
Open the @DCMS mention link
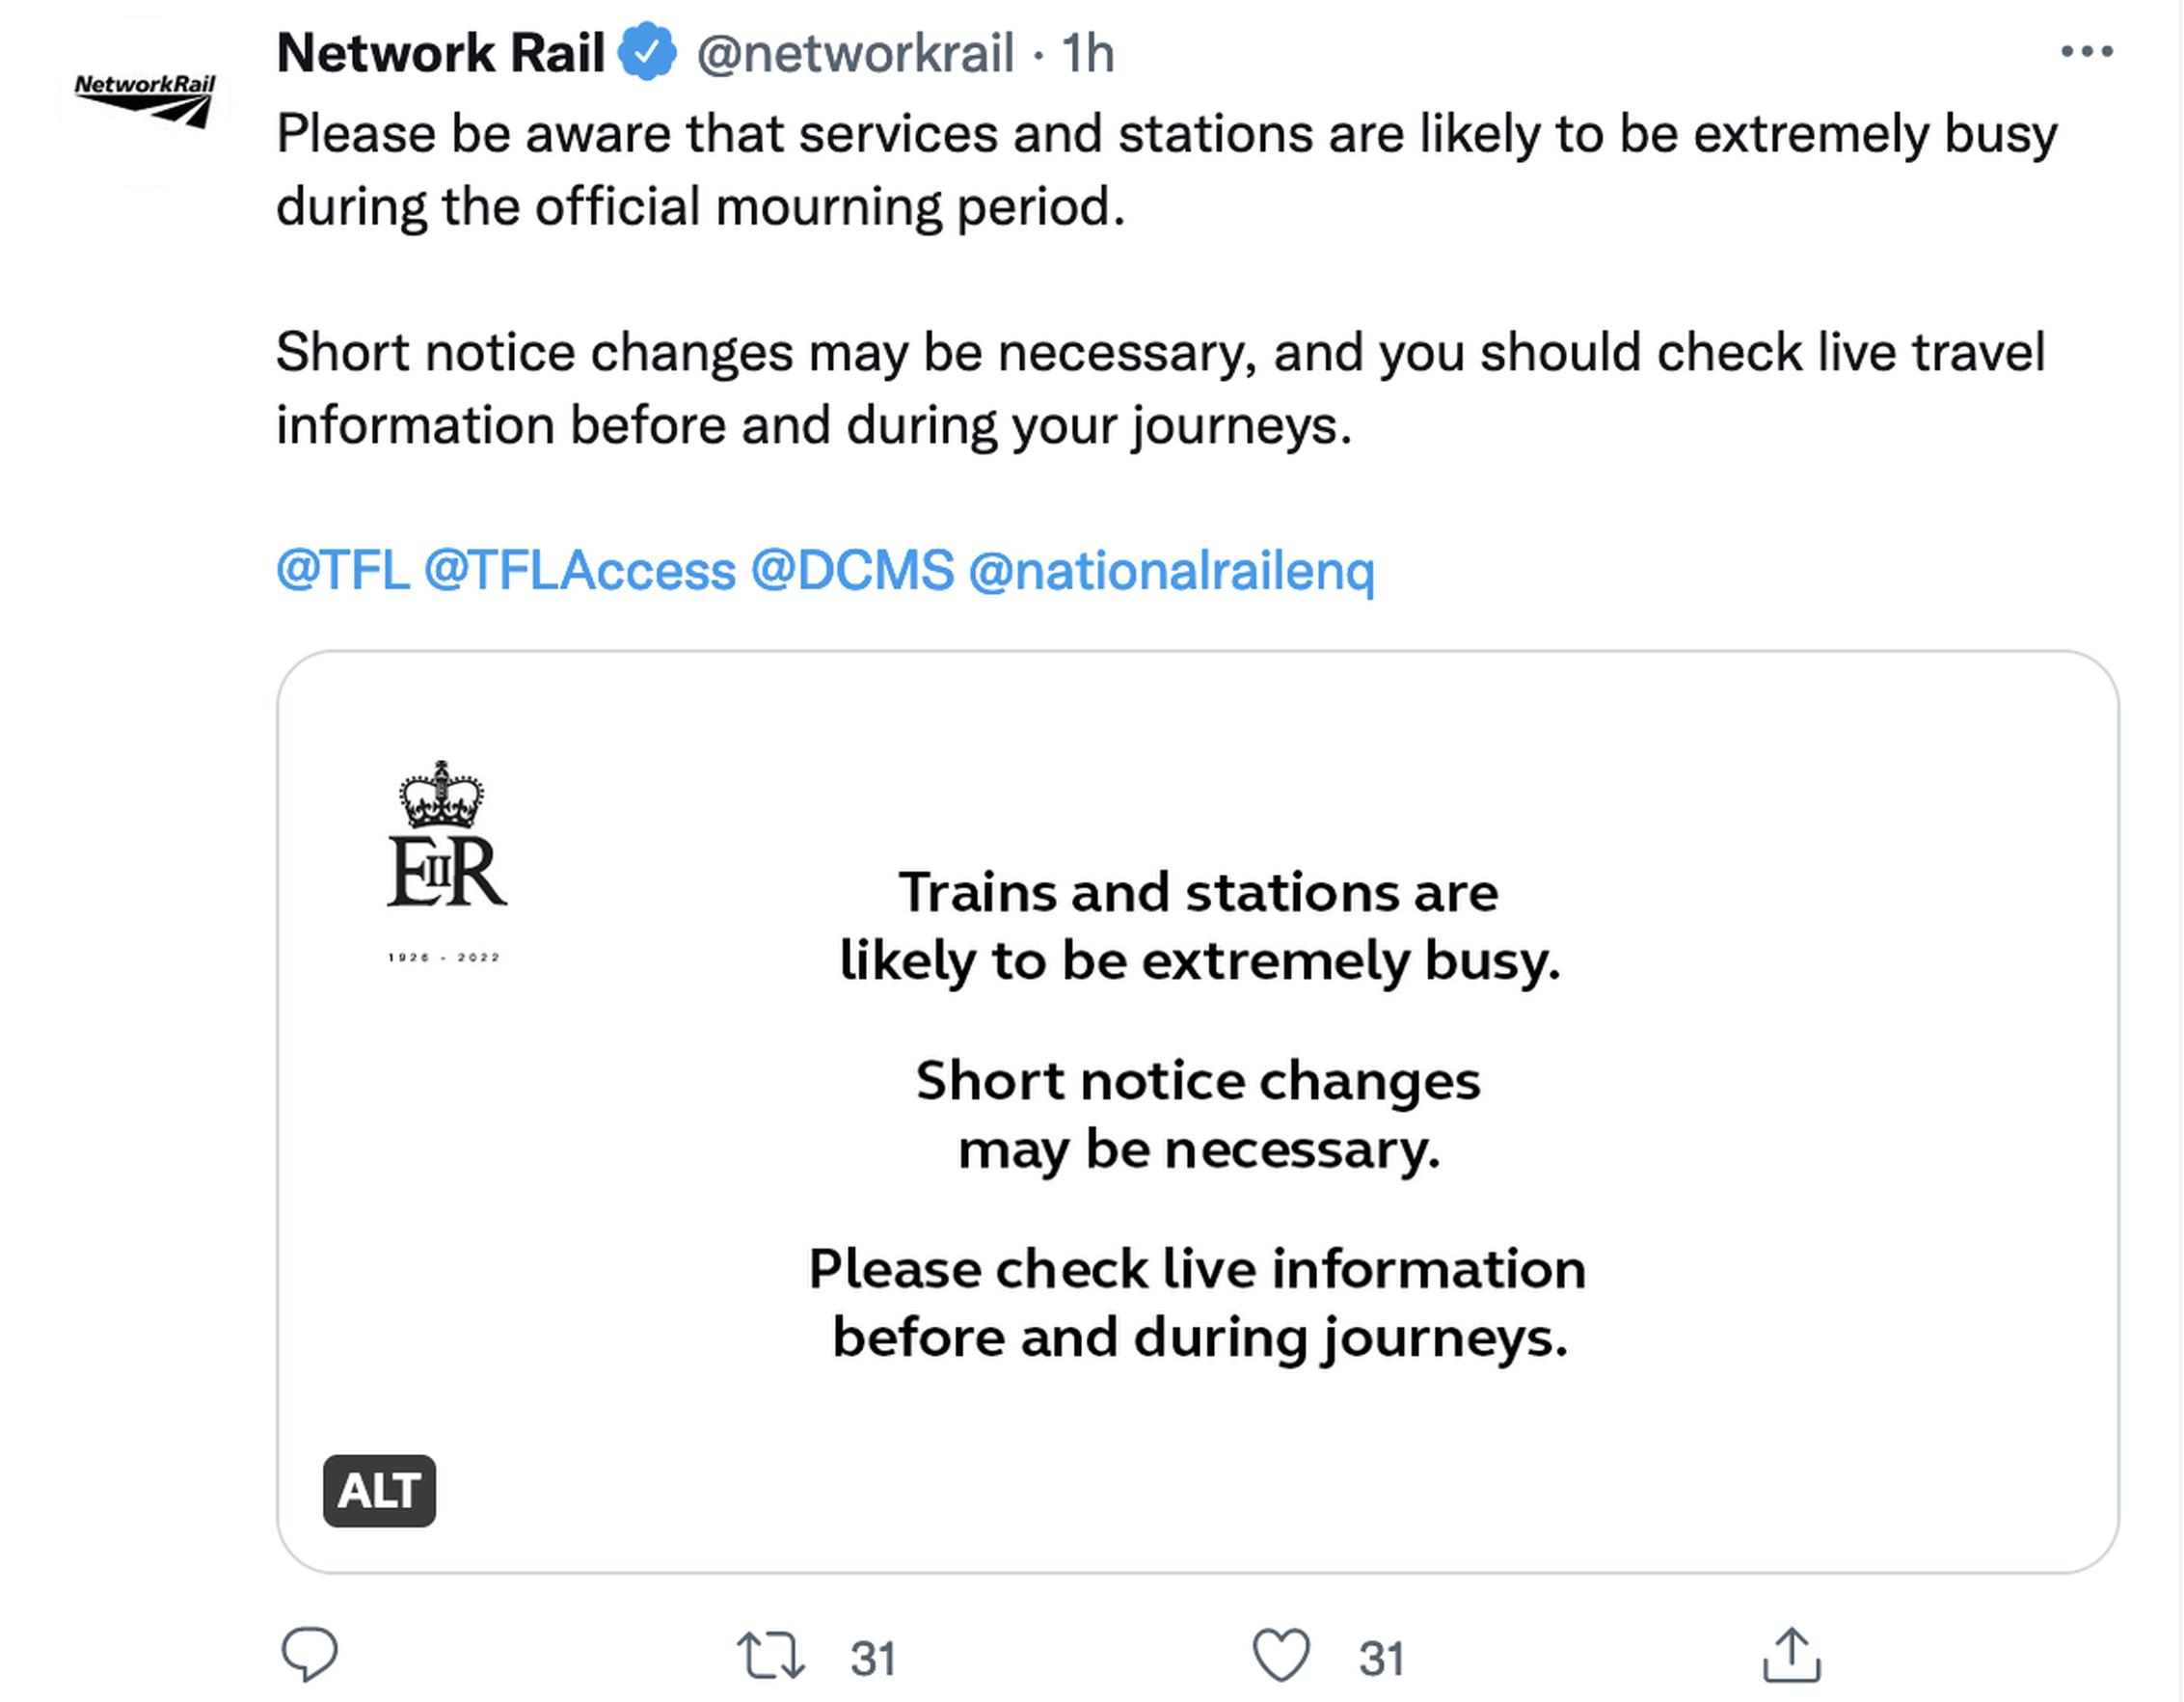coord(852,571)
